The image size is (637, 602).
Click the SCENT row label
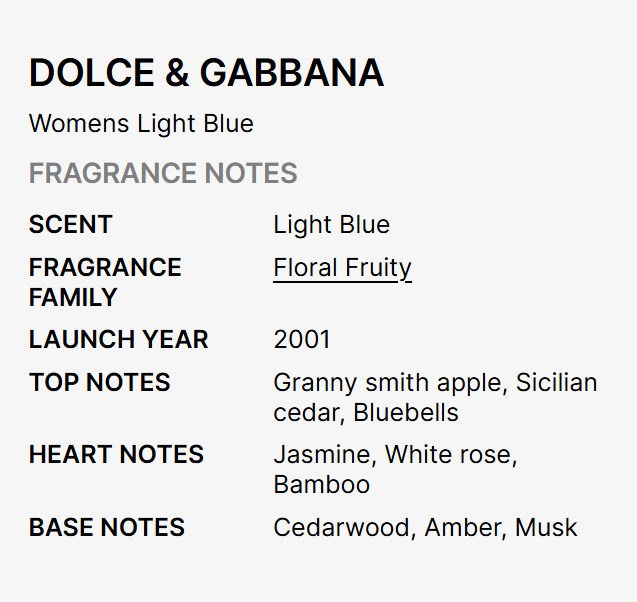pos(71,225)
